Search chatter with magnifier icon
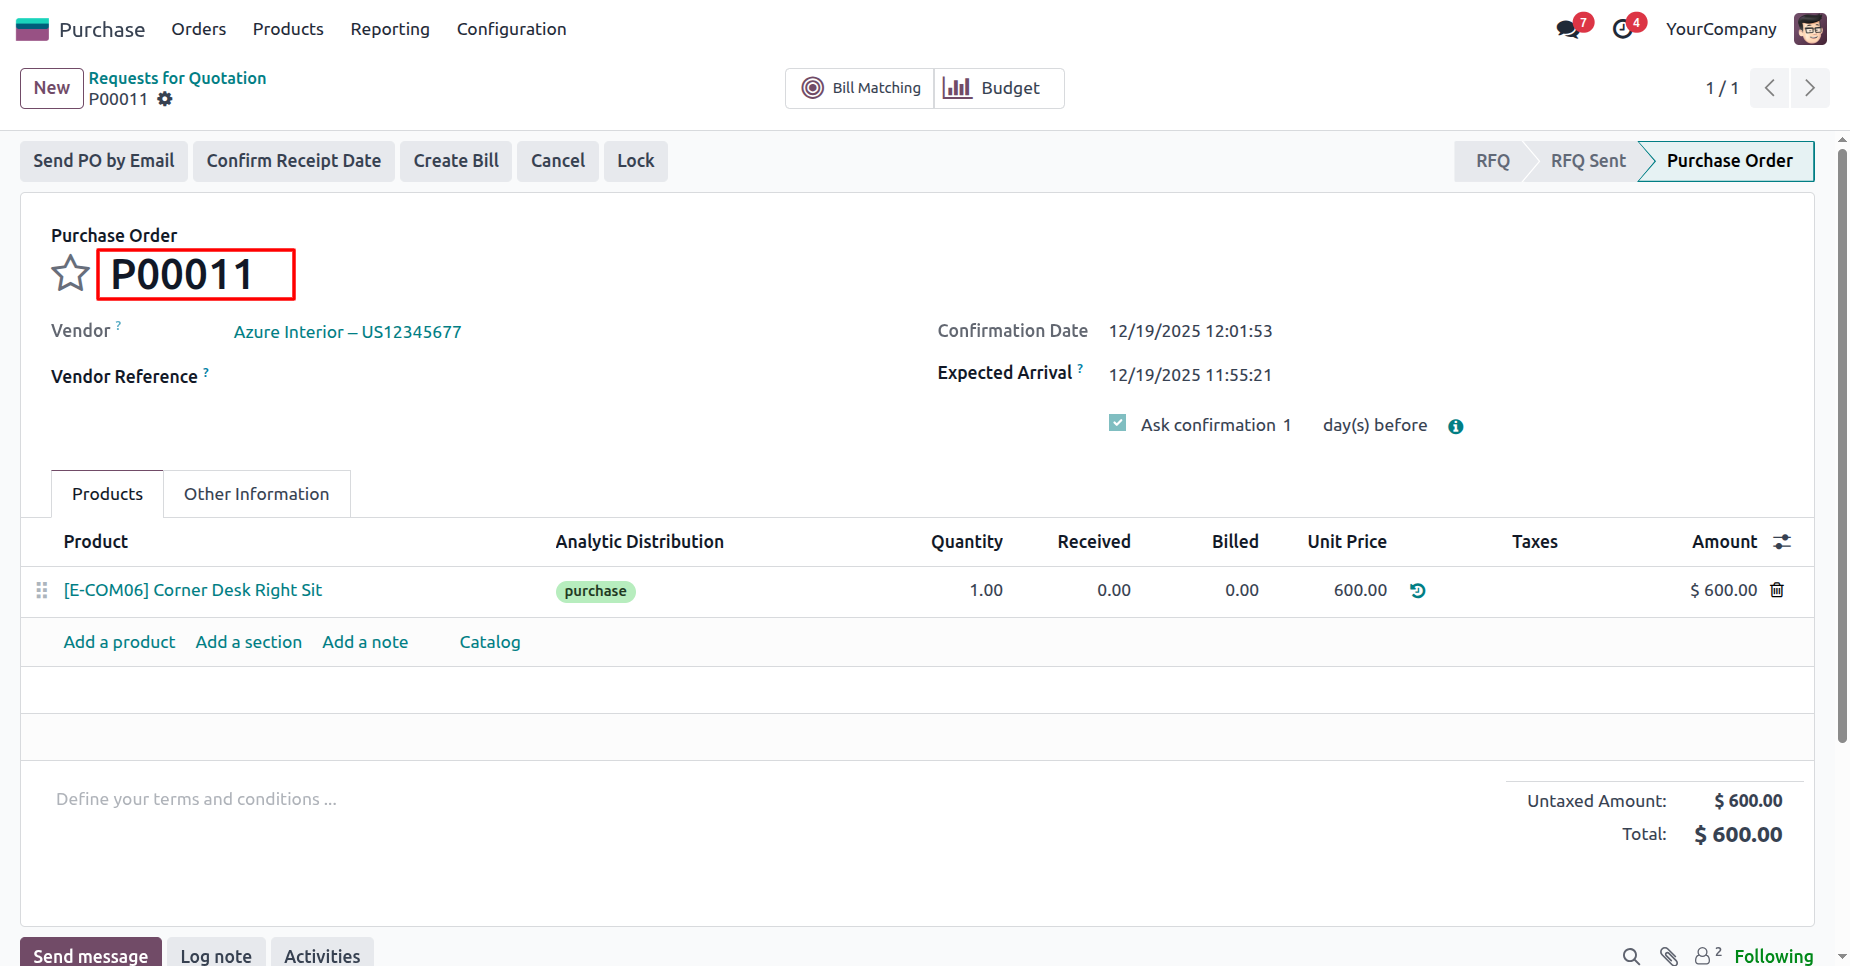 [x=1631, y=956]
